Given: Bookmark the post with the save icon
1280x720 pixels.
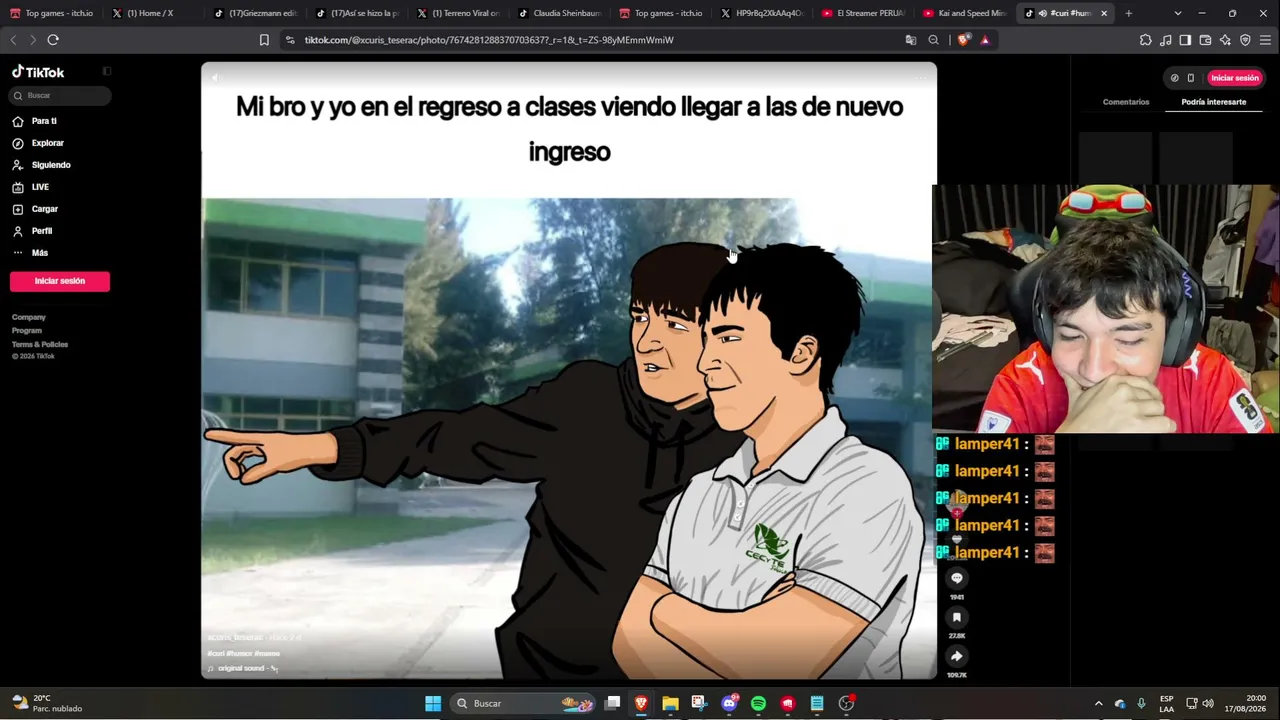Looking at the screenshot, I should pyautogui.click(x=957, y=617).
